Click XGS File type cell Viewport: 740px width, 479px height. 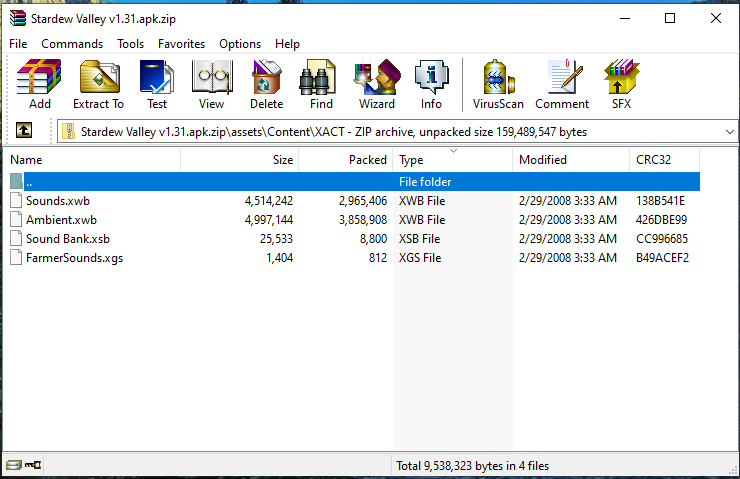[420, 258]
